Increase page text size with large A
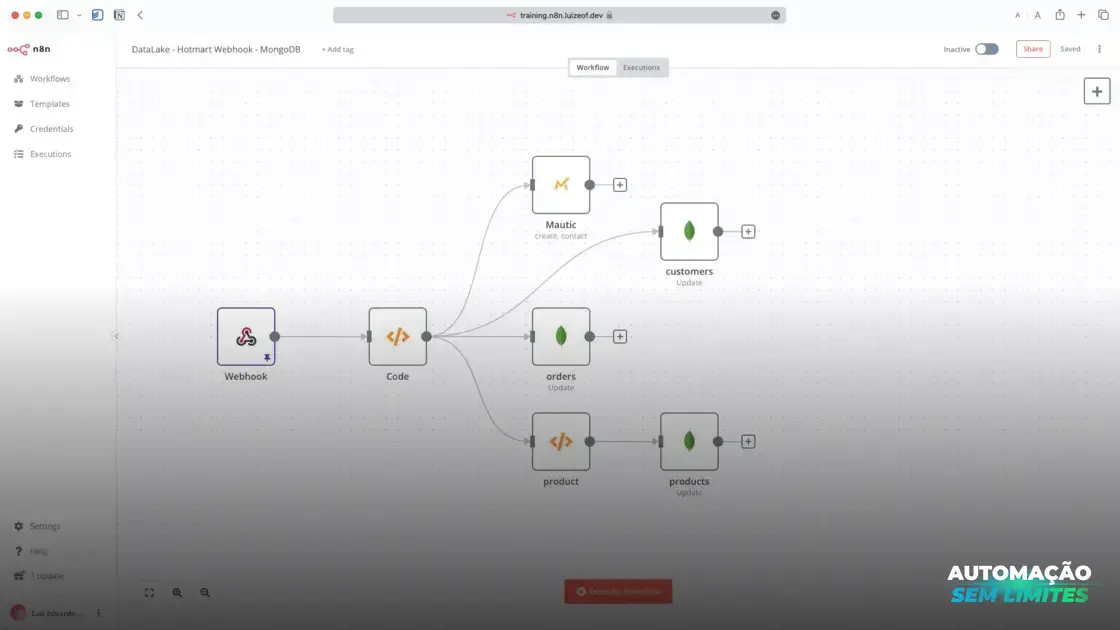 [x=1038, y=15]
